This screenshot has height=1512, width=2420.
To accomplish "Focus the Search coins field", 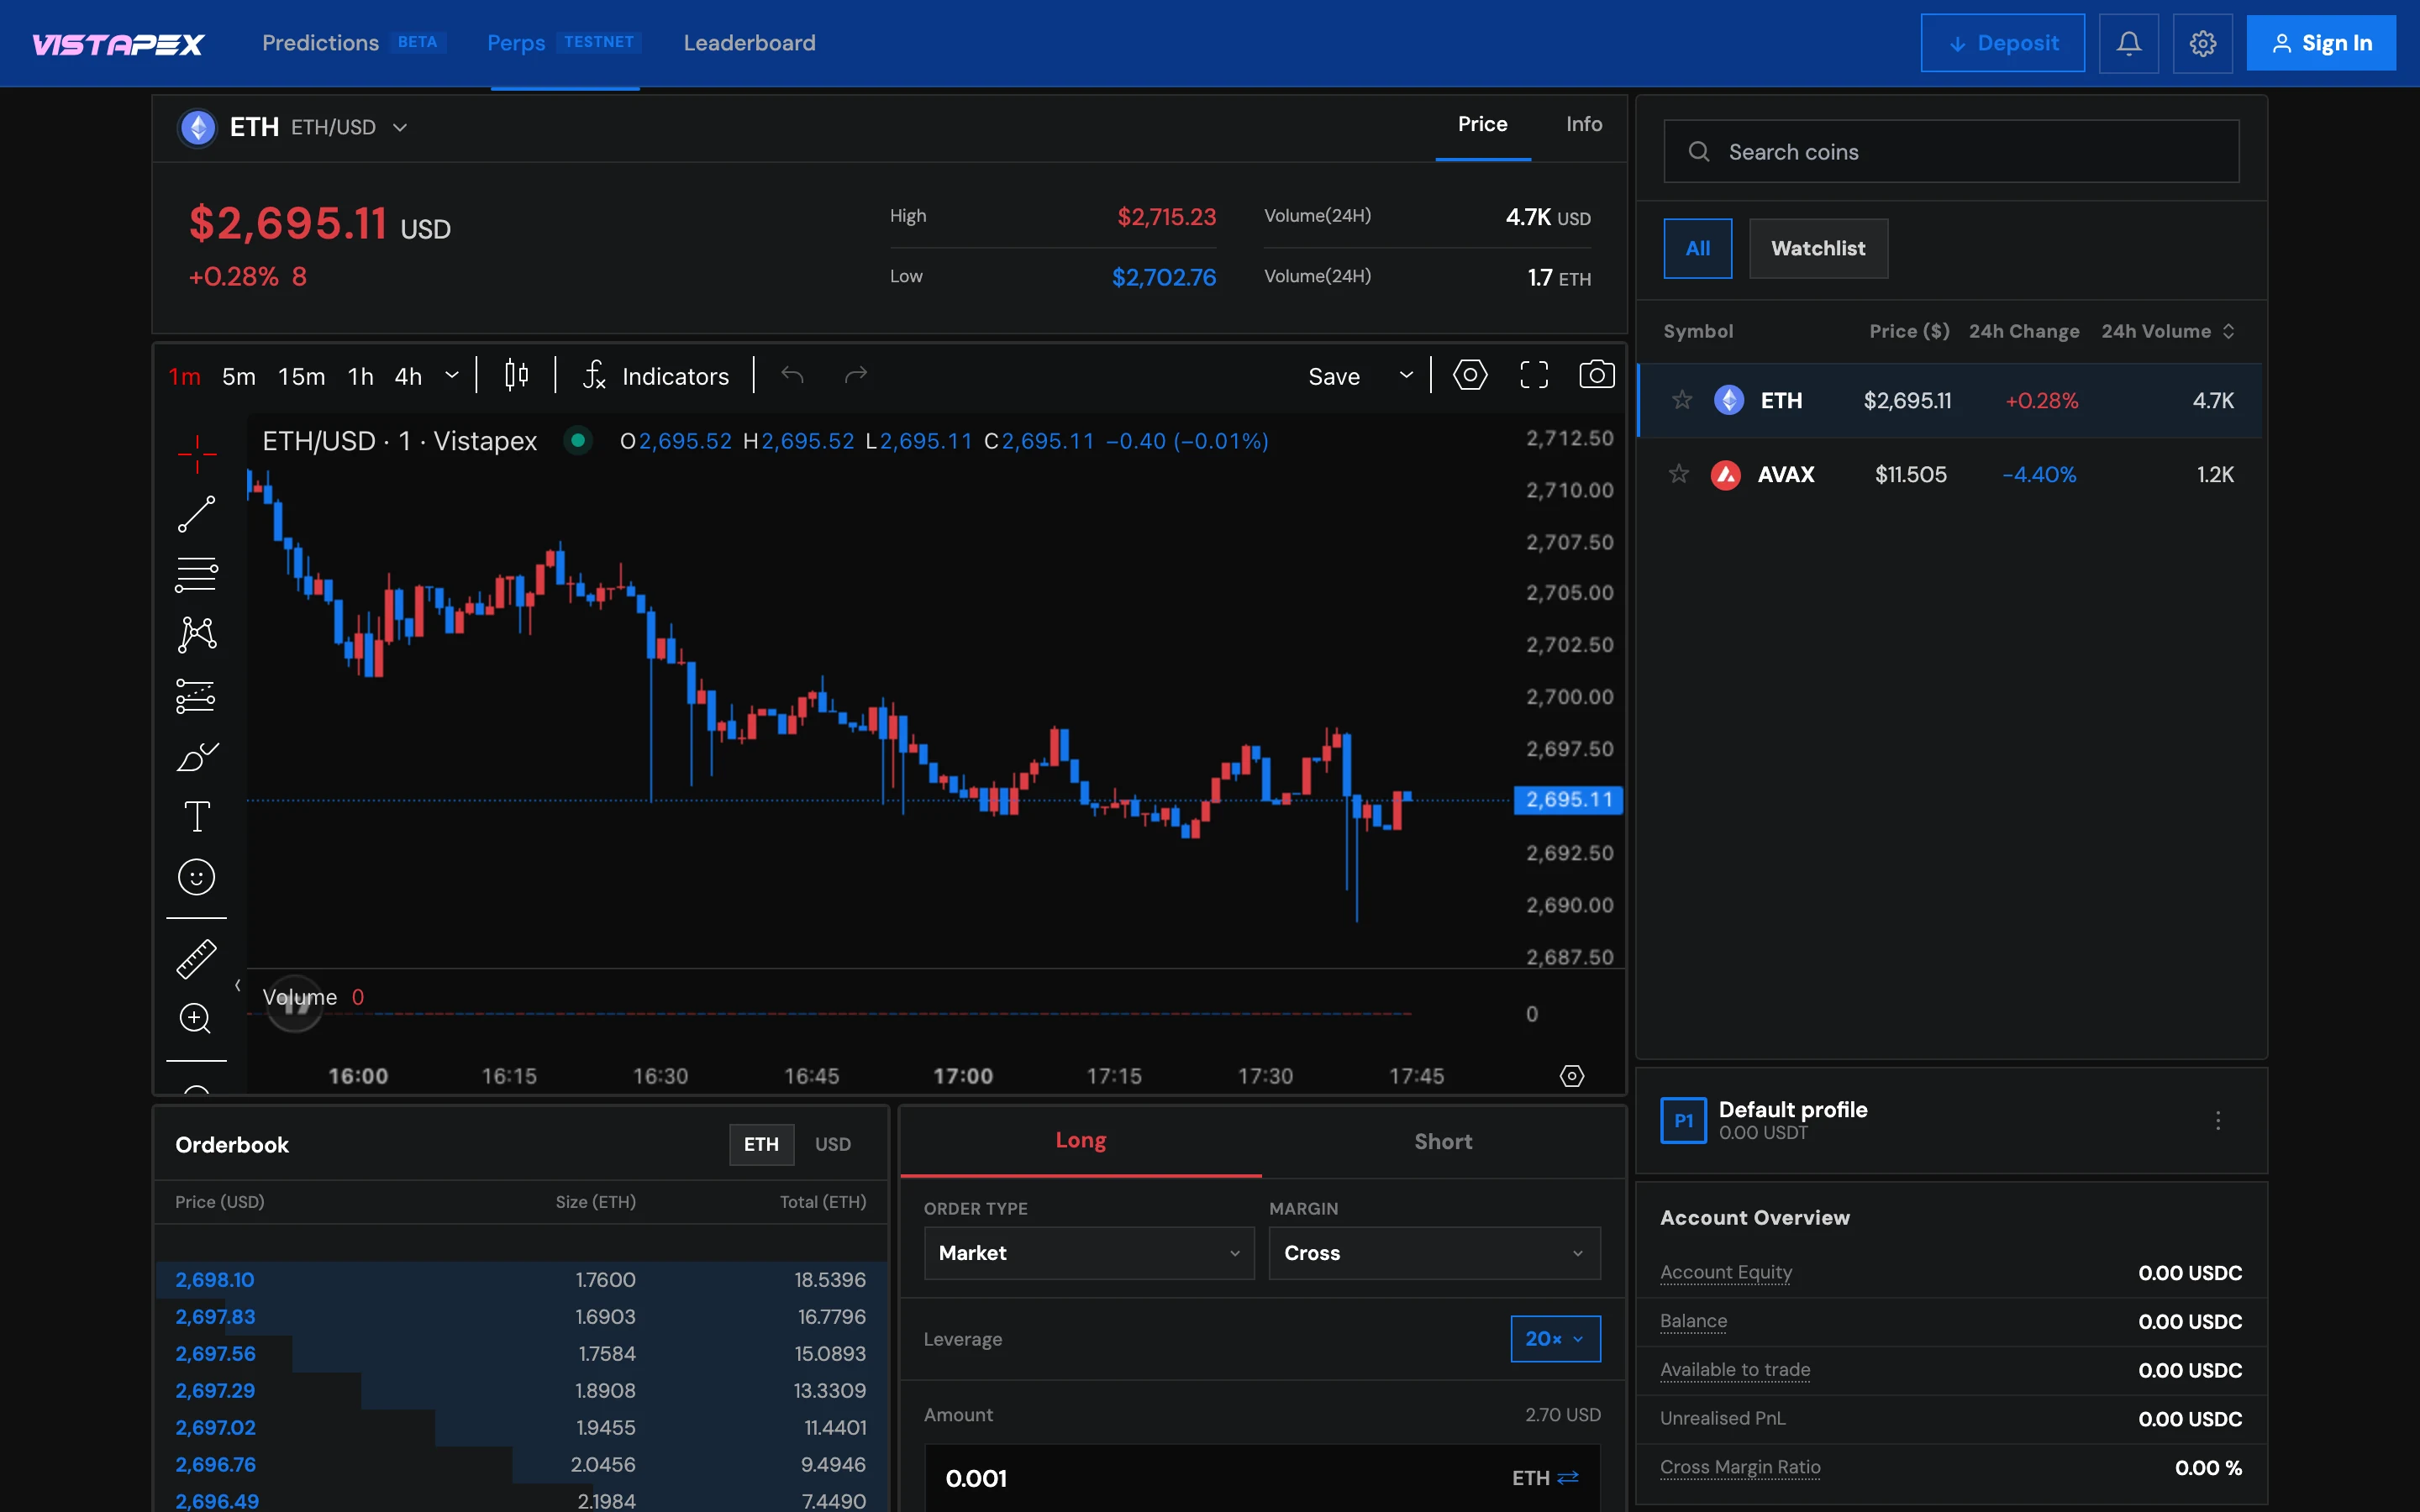I will pos(1951,151).
